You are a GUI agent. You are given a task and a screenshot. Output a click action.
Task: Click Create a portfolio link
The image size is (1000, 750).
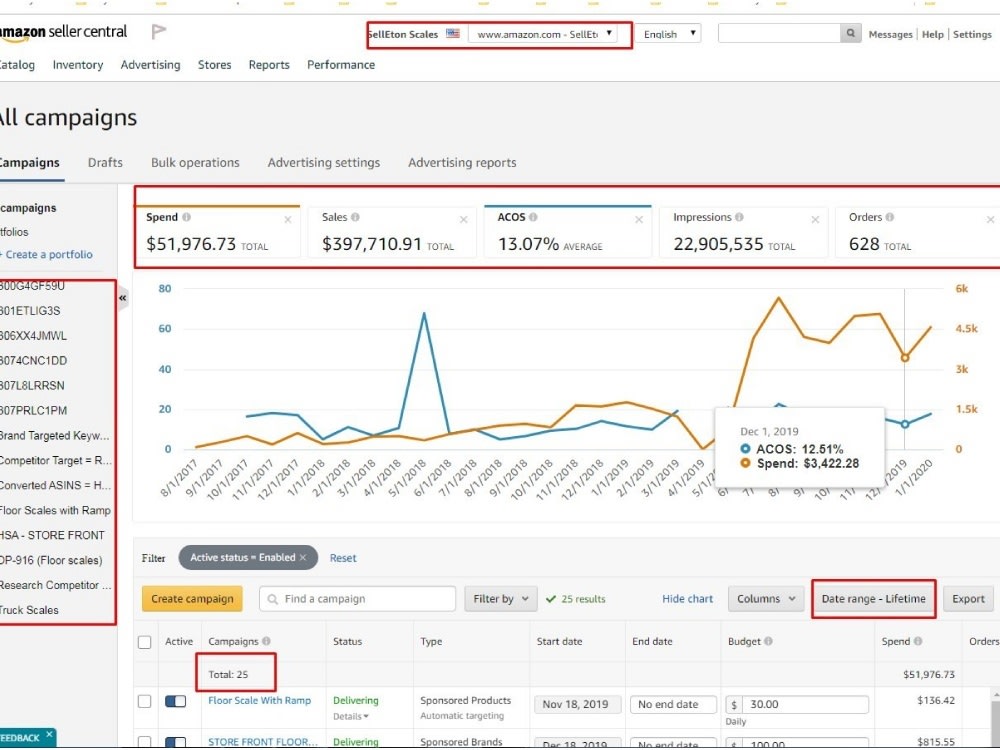pos(47,254)
